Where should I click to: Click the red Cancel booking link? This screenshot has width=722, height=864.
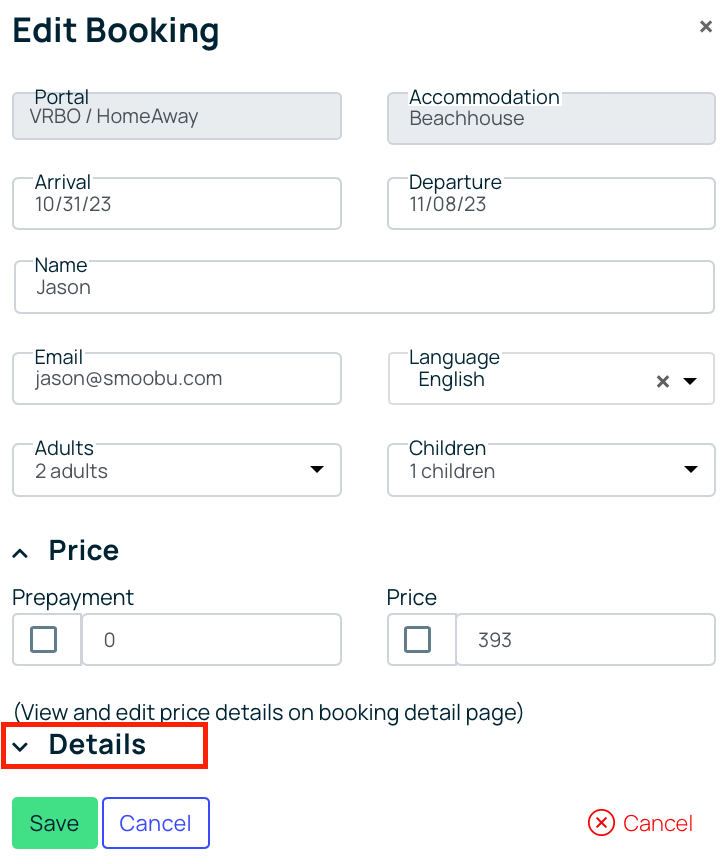click(658, 823)
